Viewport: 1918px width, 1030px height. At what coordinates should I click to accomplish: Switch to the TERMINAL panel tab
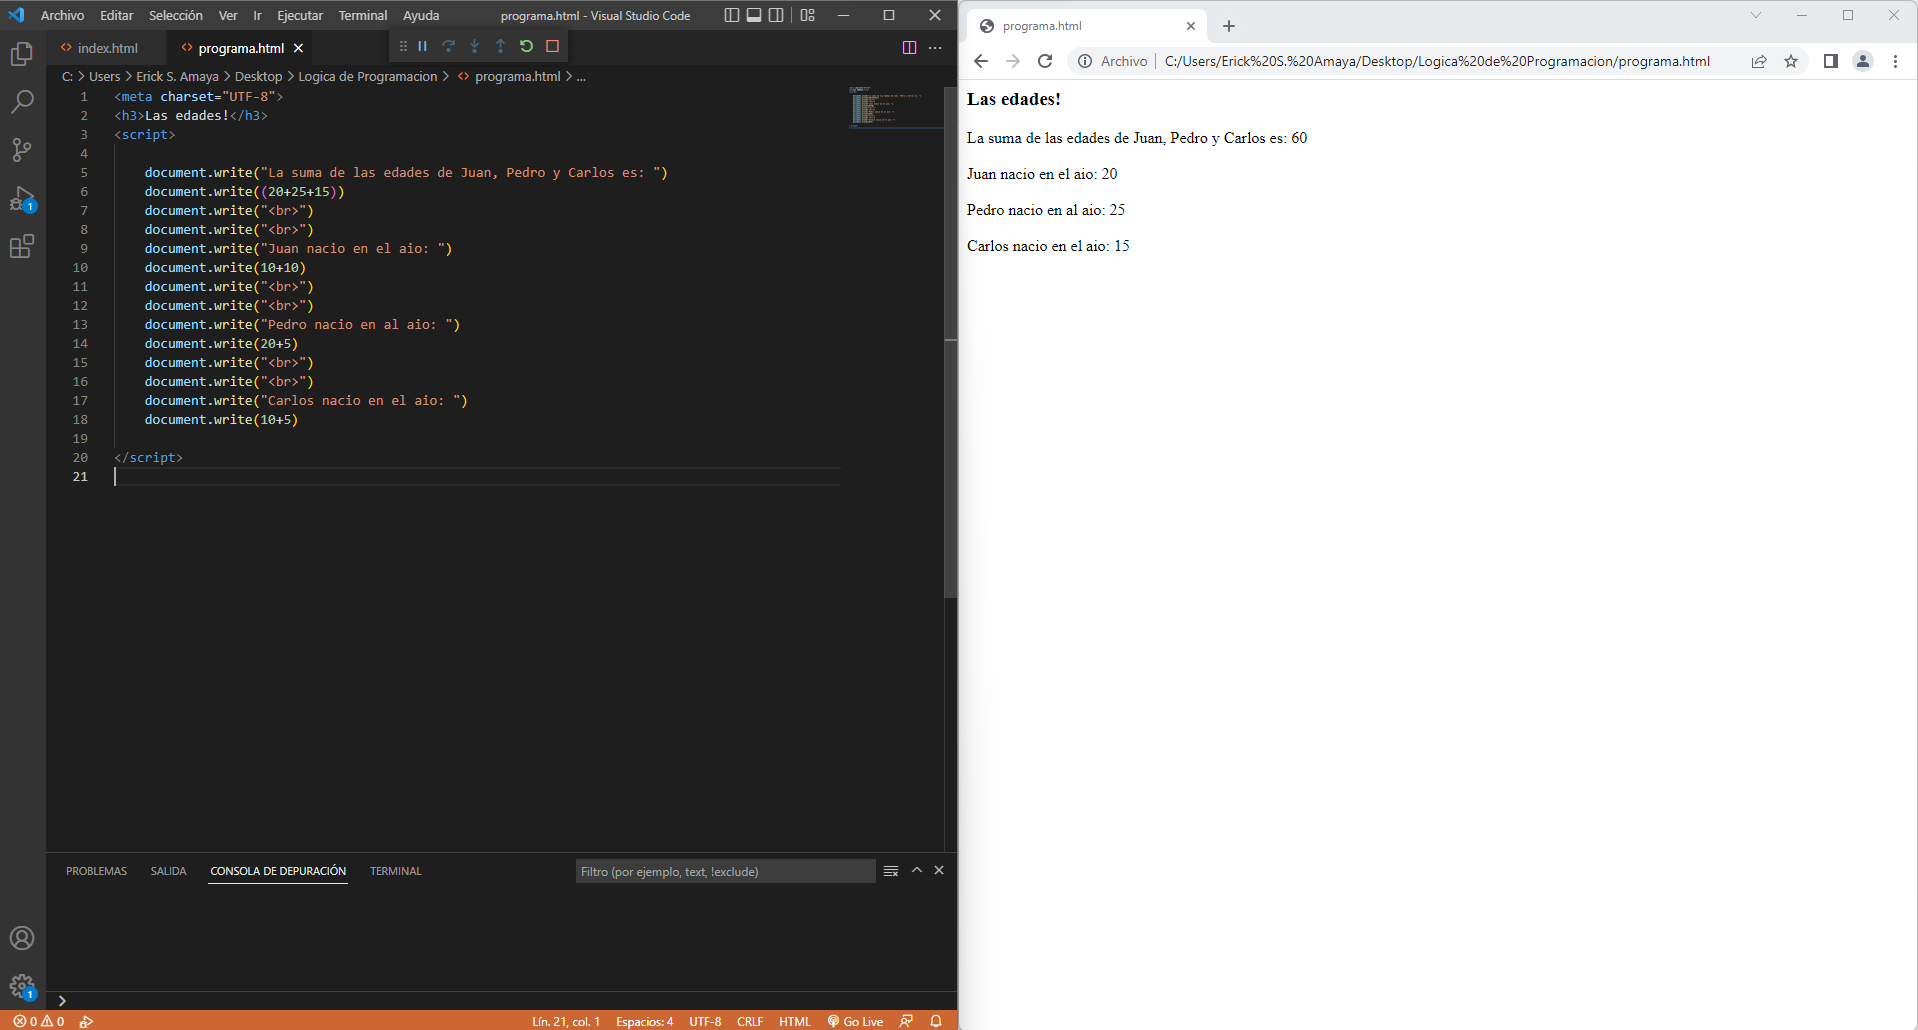coord(396,871)
